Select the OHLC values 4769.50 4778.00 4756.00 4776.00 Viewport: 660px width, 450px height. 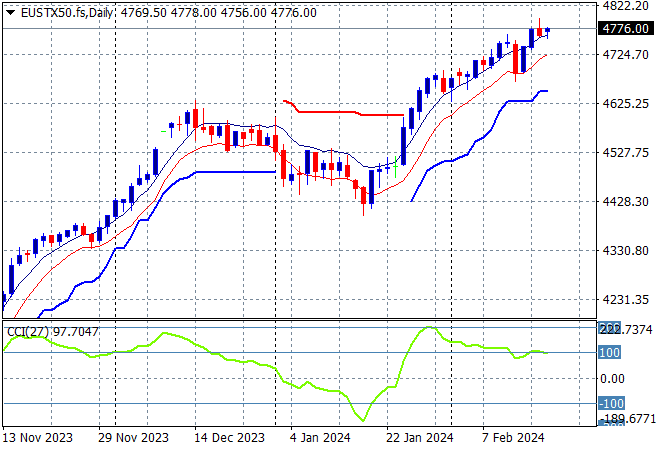click(x=218, y=13)
